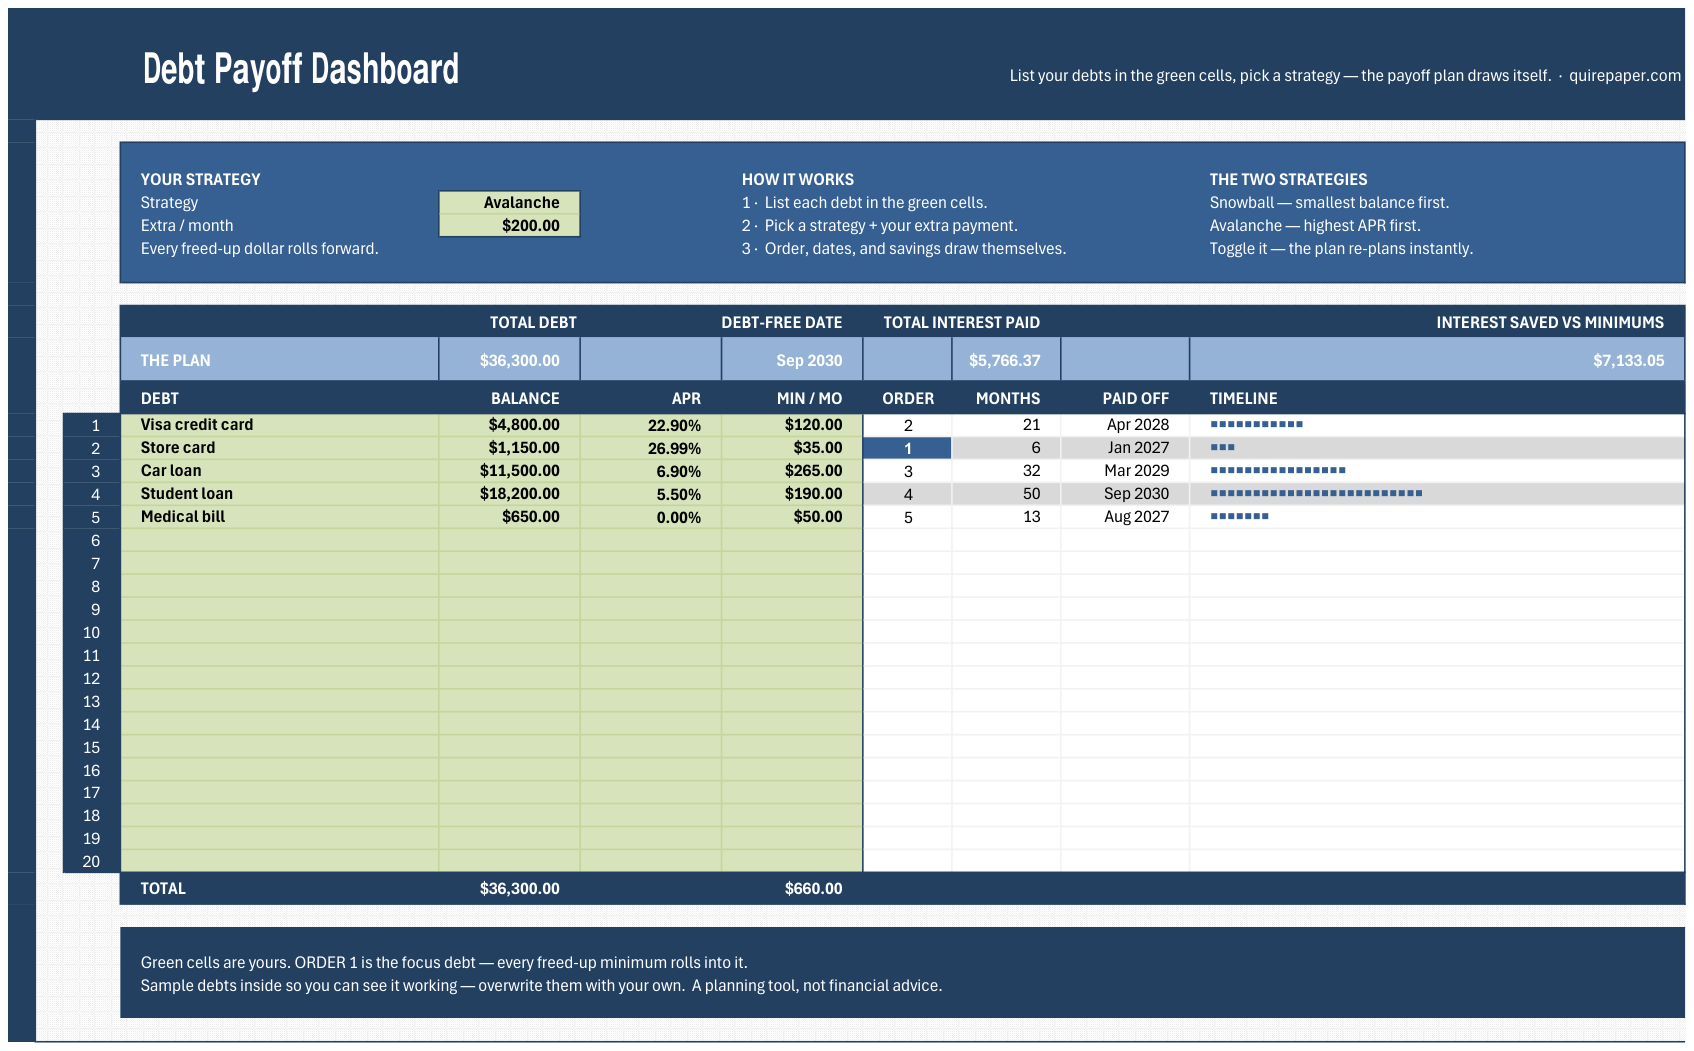Click the $660.00 total minimum payment
The image size is (1694, 1051).
(813, 888)
